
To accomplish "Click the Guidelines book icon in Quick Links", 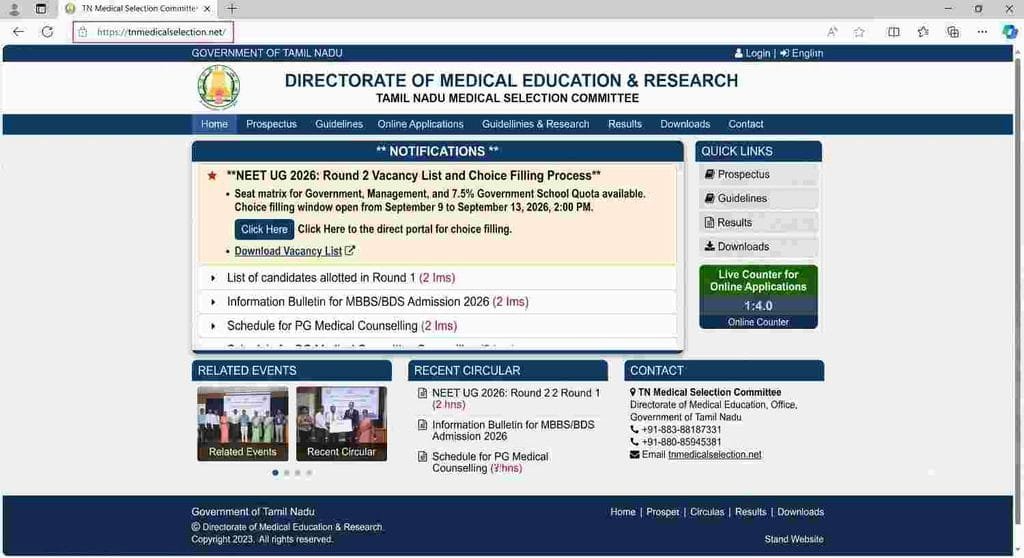I will tap(709, 198).
